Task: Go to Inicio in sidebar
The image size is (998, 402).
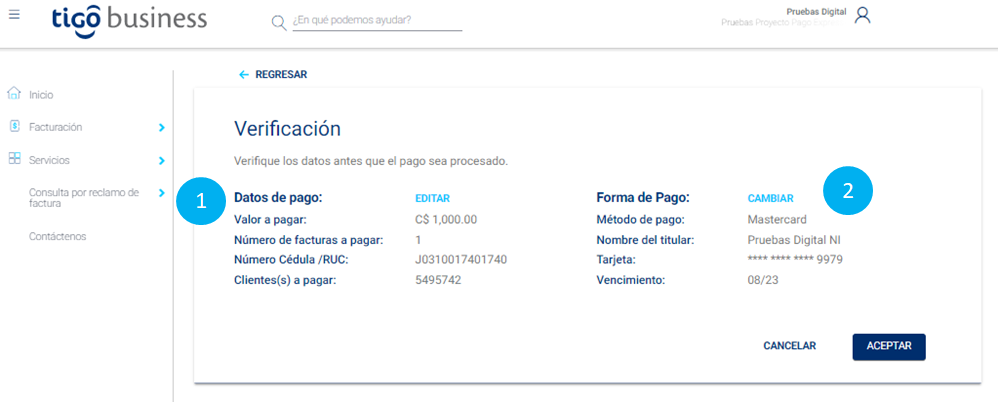Action: tap(41, 95)
